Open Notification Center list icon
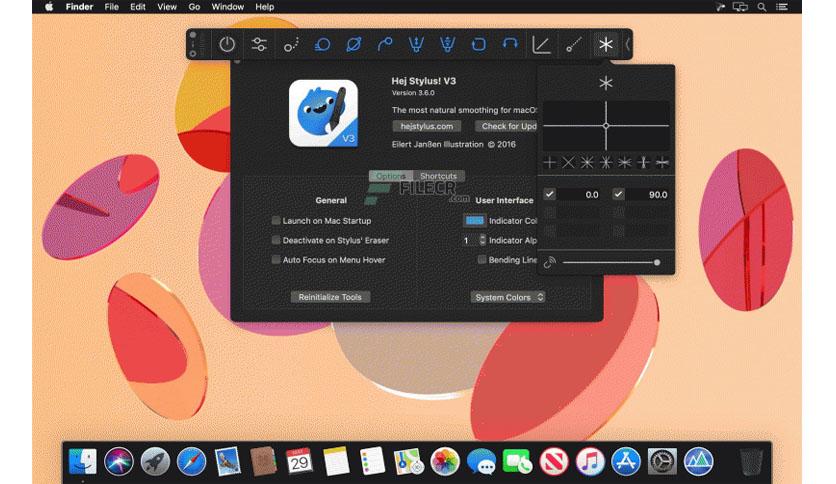 coord(782,7)
